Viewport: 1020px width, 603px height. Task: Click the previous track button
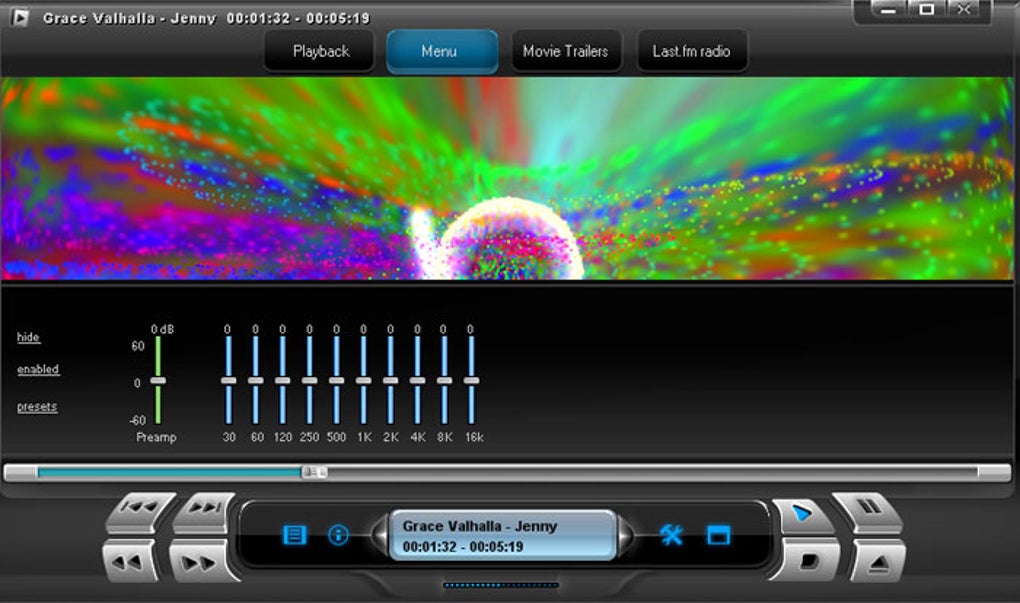141,511
